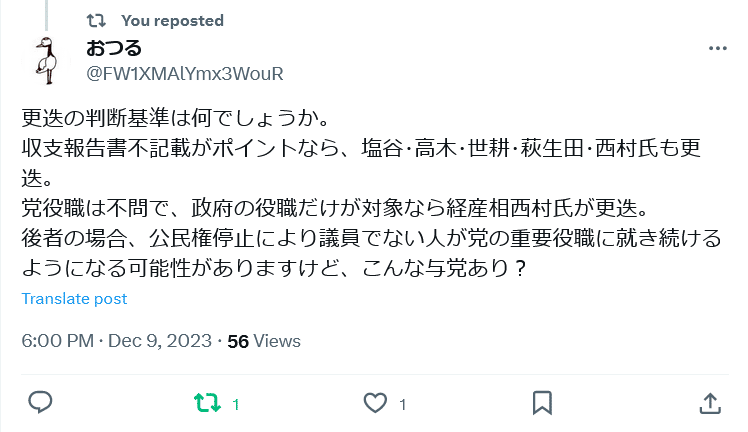748x432 pixels.
Task: Bookmark this post
Action: (542, 403)
